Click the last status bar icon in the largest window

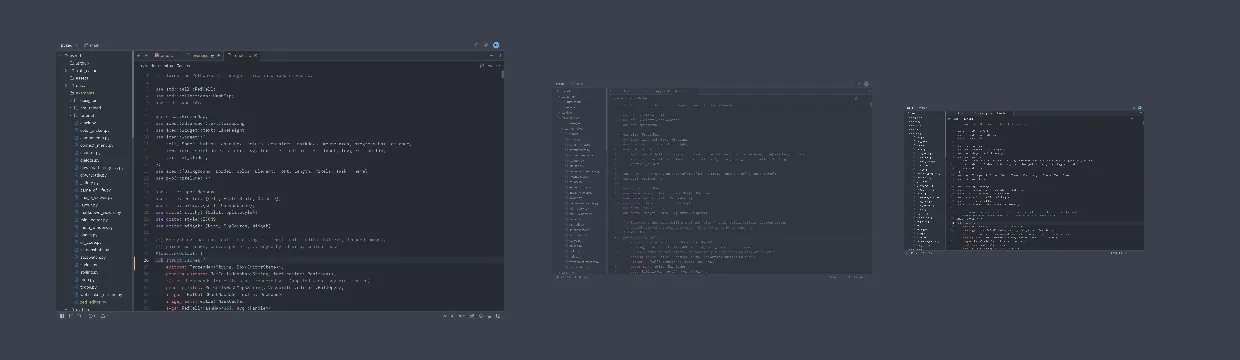[497, 316]
